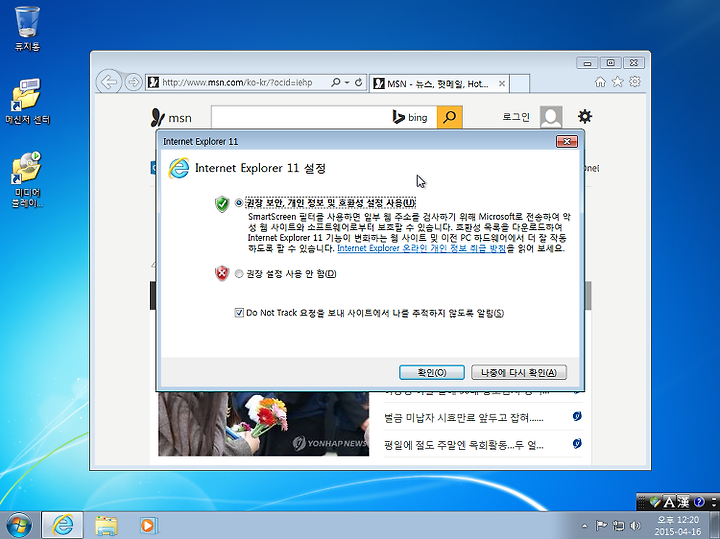Screen dimensions: 720x539
Task: Open MSN settings gear icon
Action: pyautogui.click(x=585, y=117)
